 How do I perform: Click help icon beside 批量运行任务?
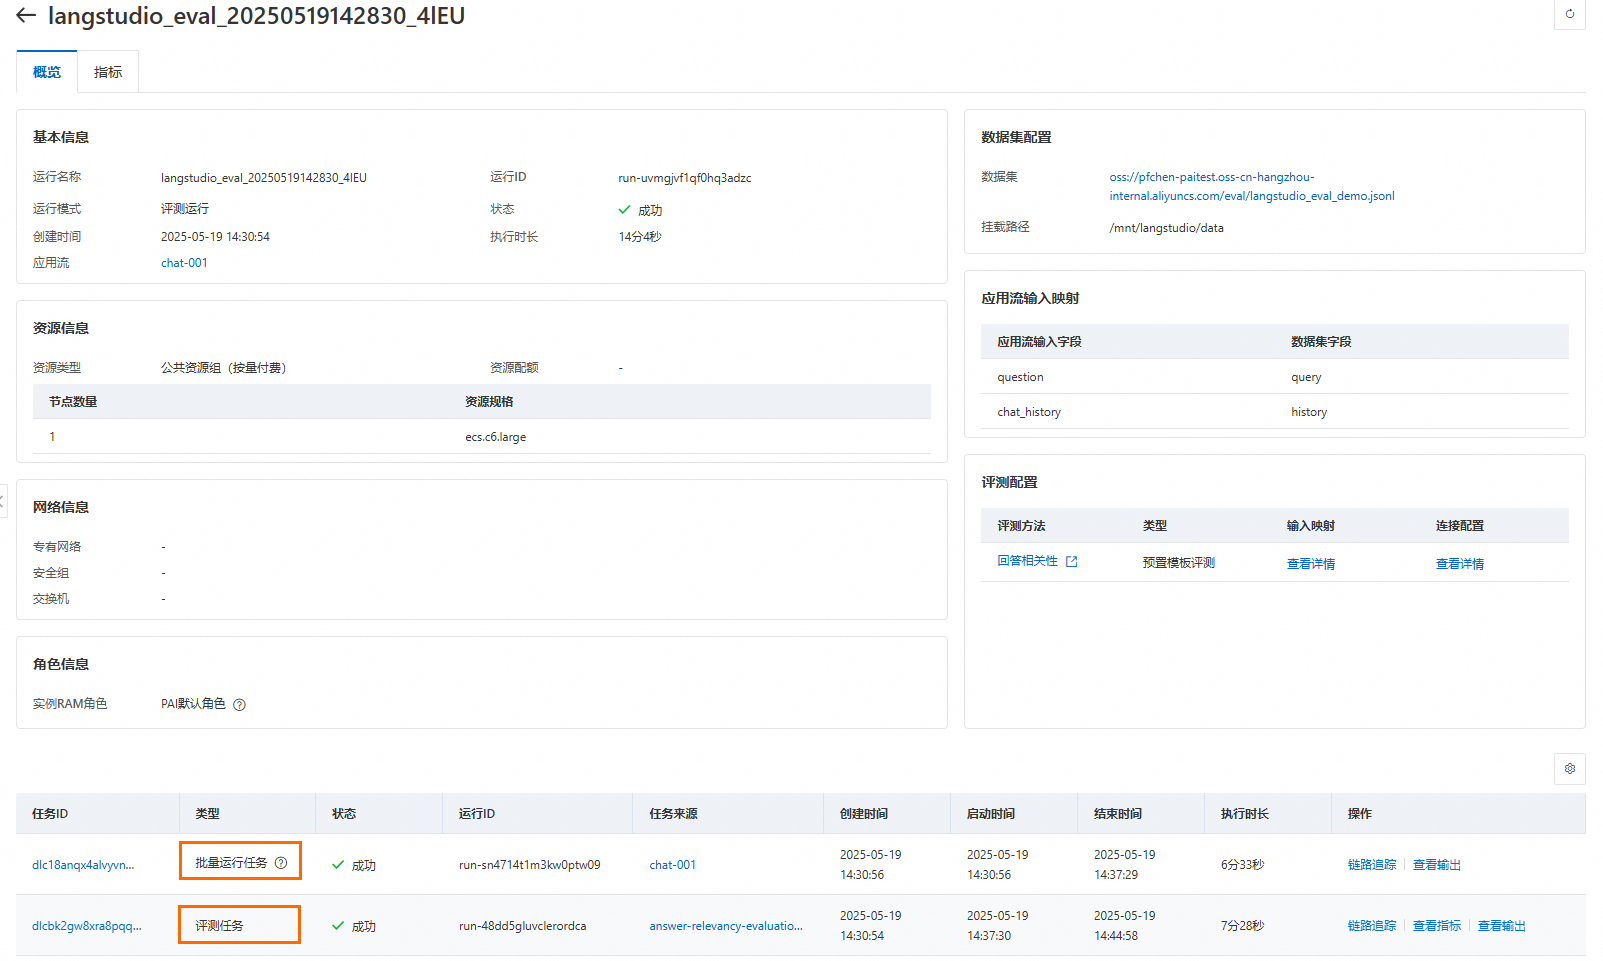[281, 863]
